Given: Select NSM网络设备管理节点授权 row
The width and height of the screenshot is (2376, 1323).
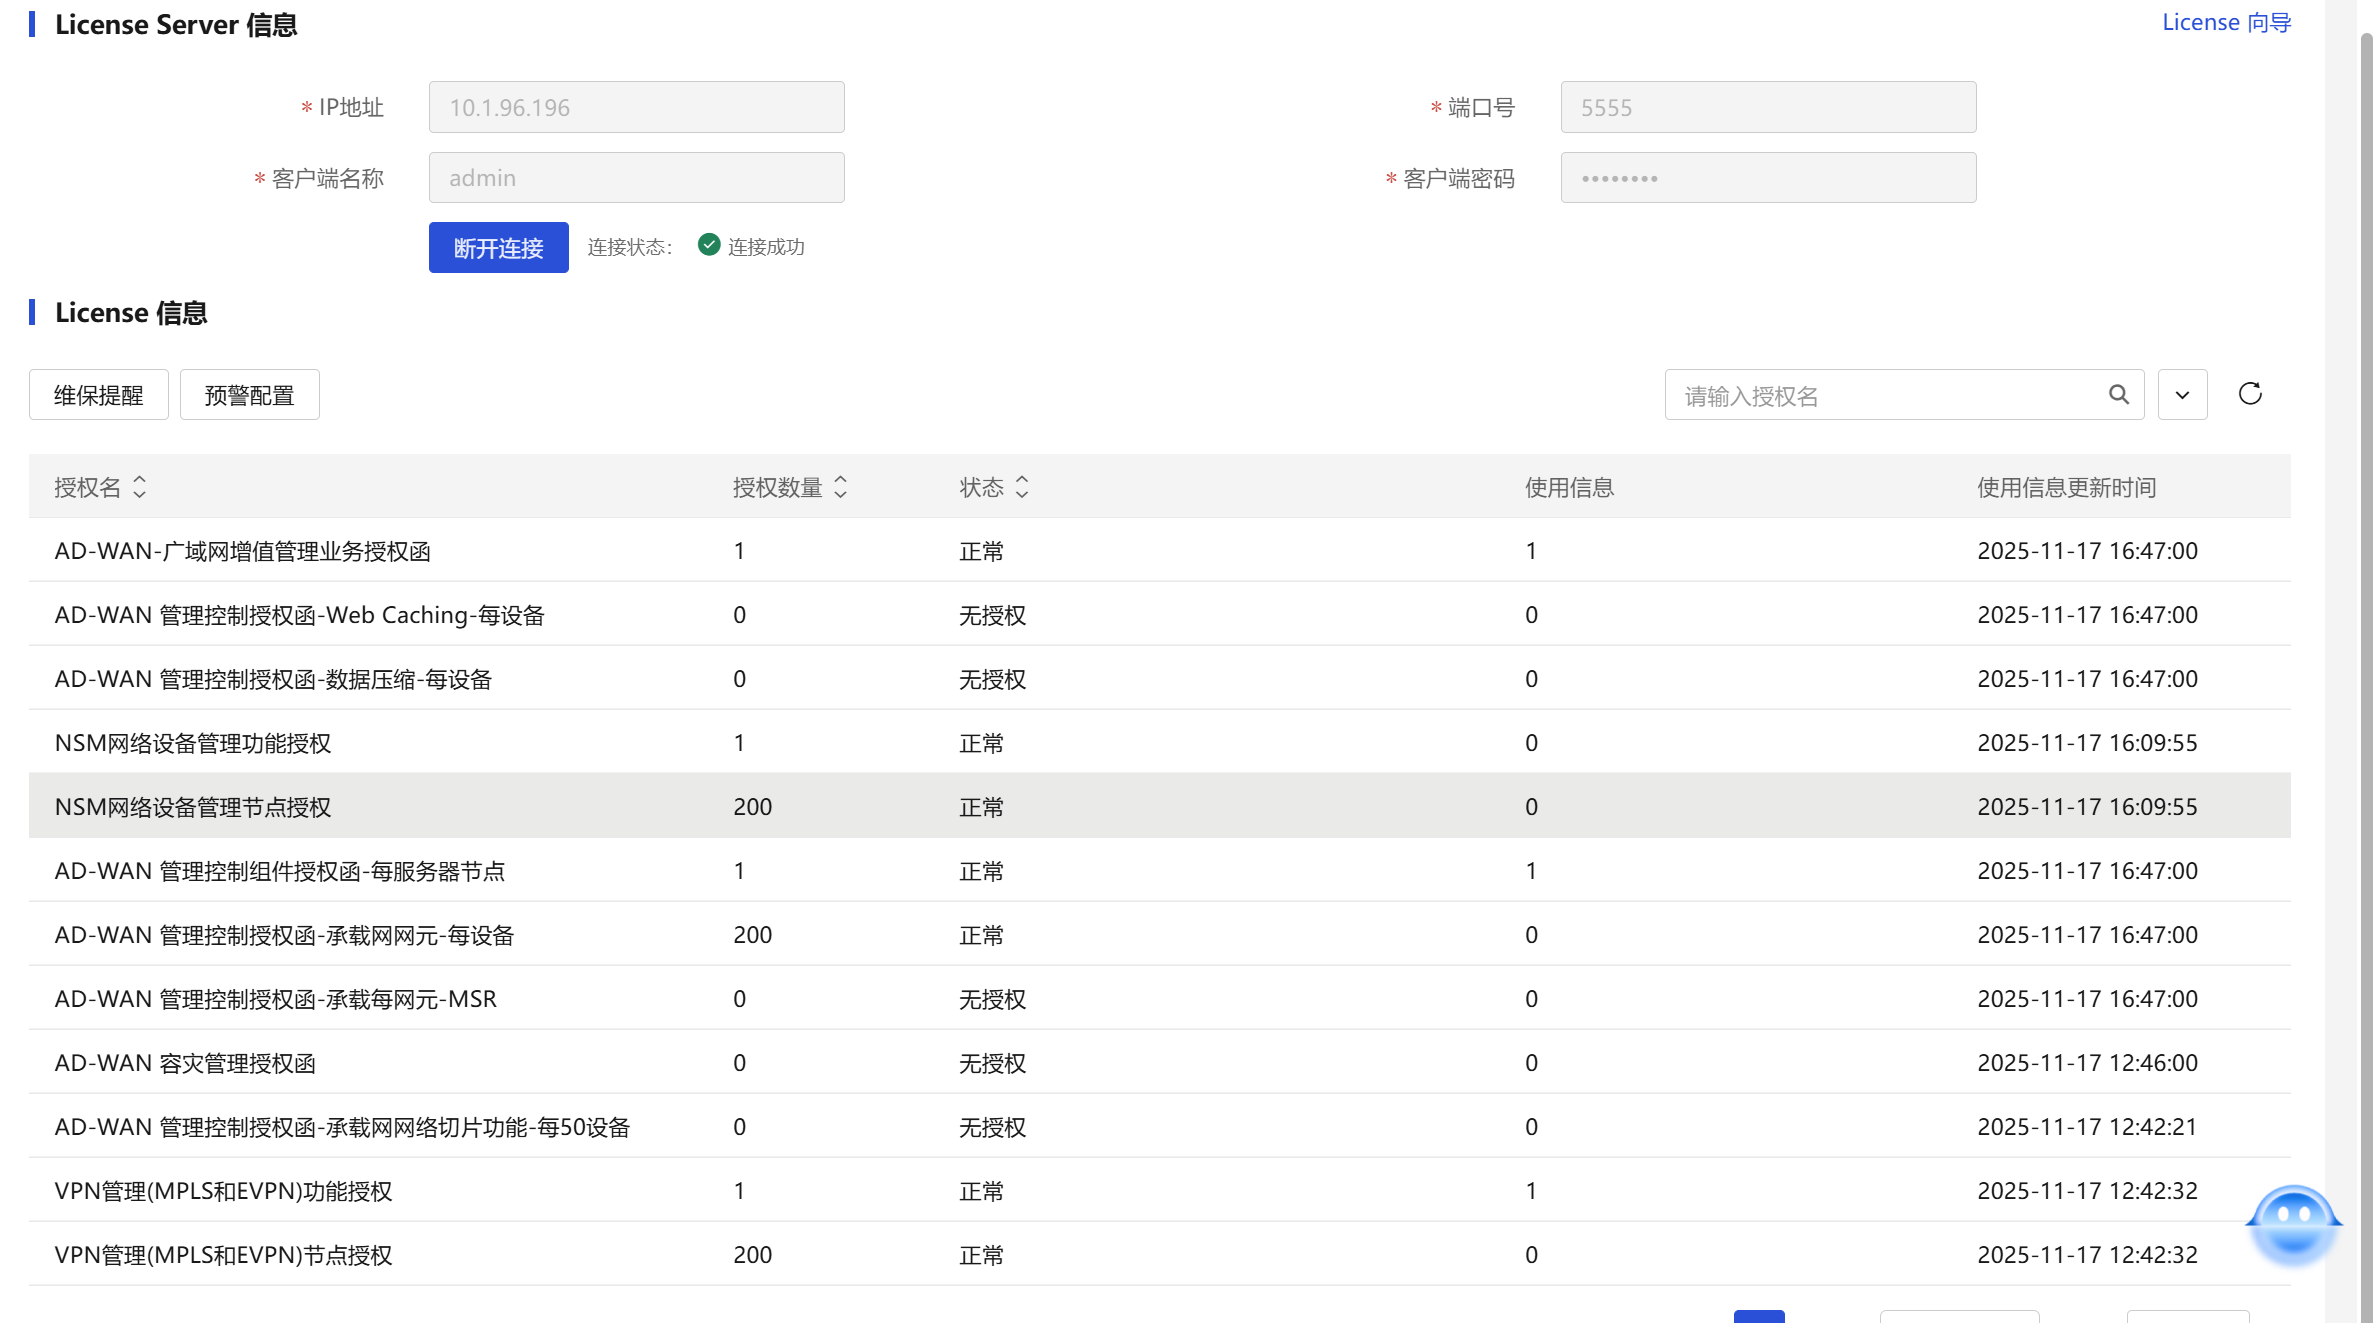Looking at the screenshot, I should (x=193, y=806).
